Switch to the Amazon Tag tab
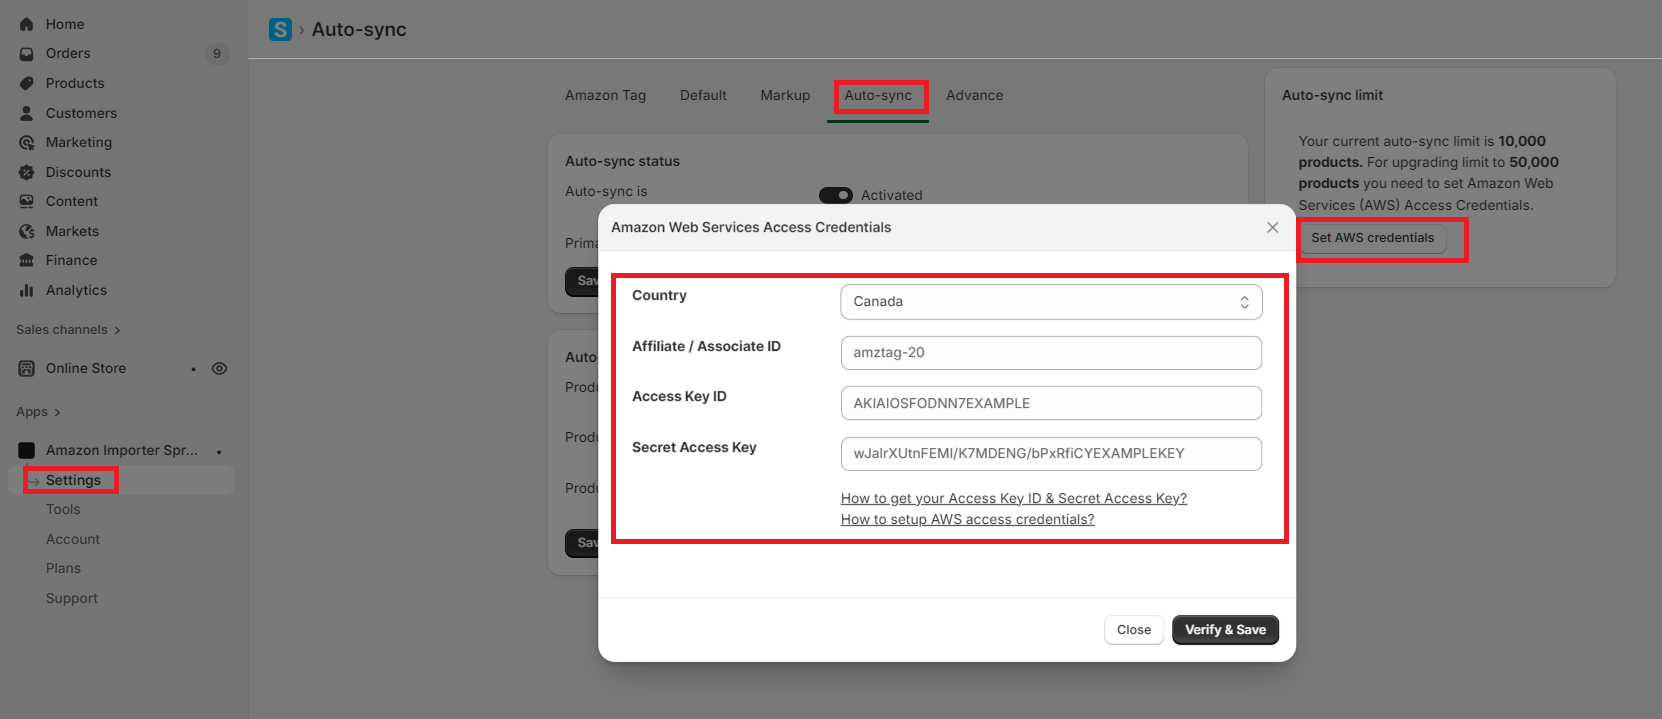The image size is (1662, 719). point(605,95)
